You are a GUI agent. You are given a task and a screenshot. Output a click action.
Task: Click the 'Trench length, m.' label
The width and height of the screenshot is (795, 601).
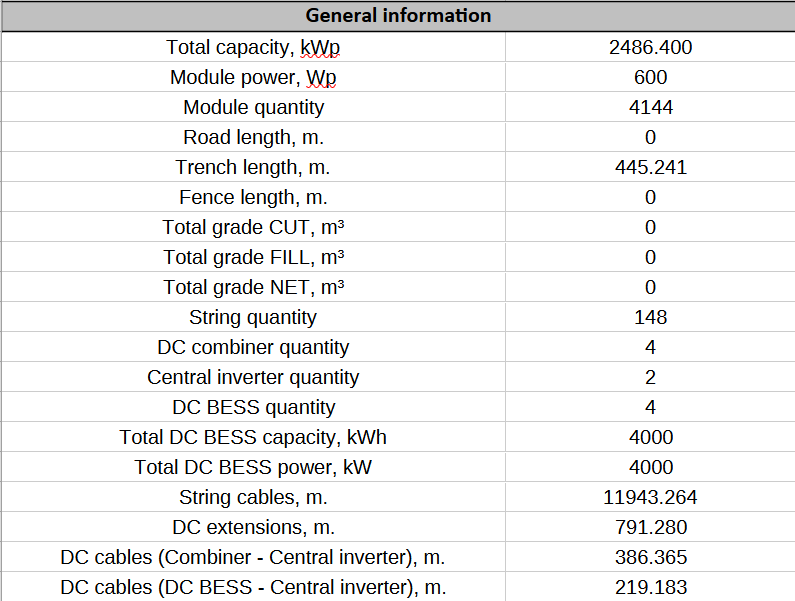[x=253, y=167]
